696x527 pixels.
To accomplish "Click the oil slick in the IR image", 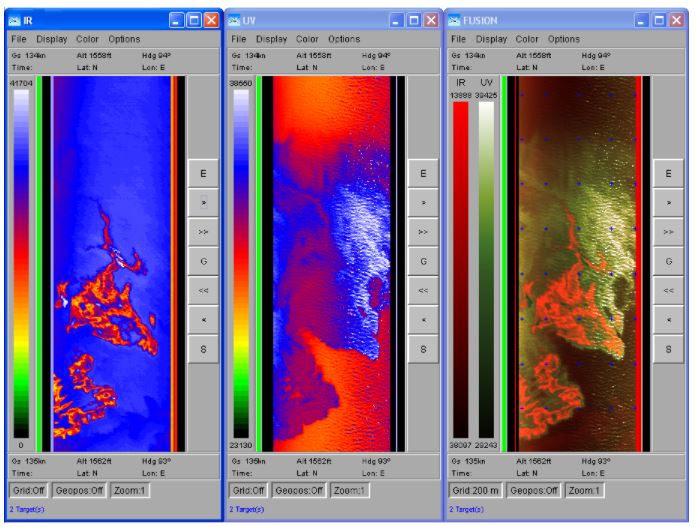I will pyautogui.click(x=110, y=300).
